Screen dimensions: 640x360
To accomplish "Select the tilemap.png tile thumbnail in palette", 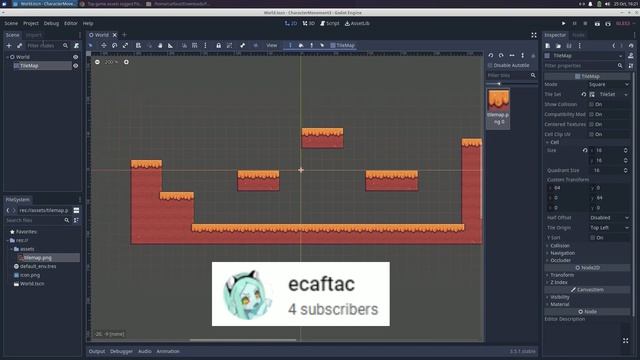I will 498,108.
